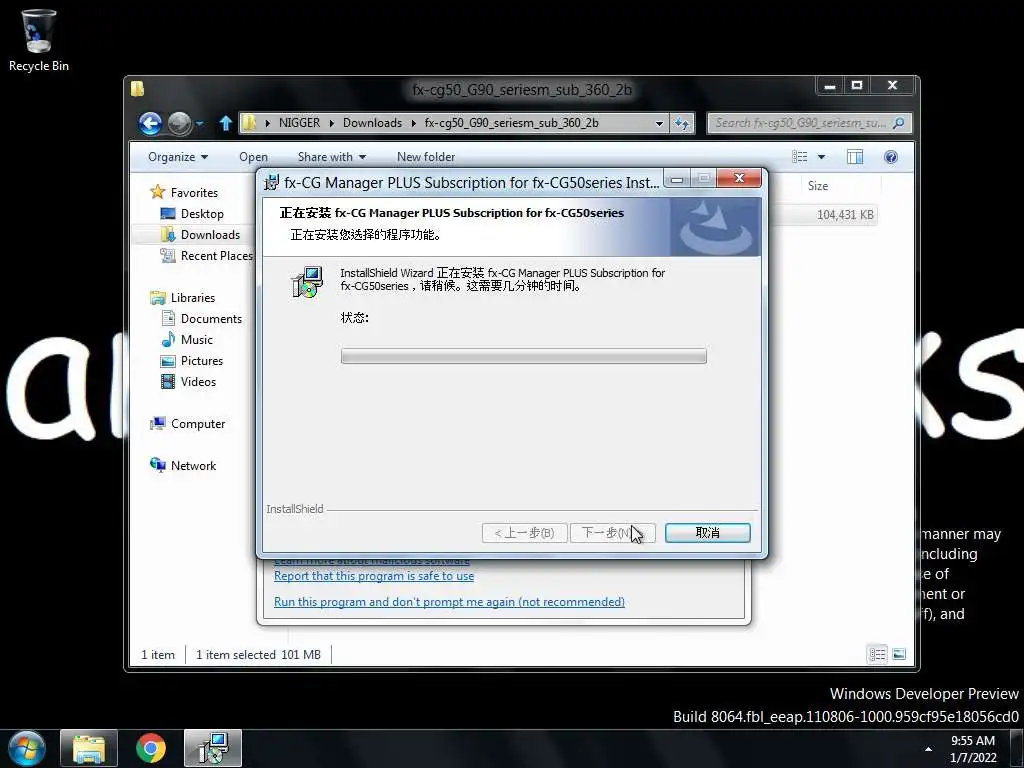Click the fx-cg50_G90_seriesm_sub_360_2b breadcrumb segment
This screenshot has height=768, width=1024.
[511, 123]
